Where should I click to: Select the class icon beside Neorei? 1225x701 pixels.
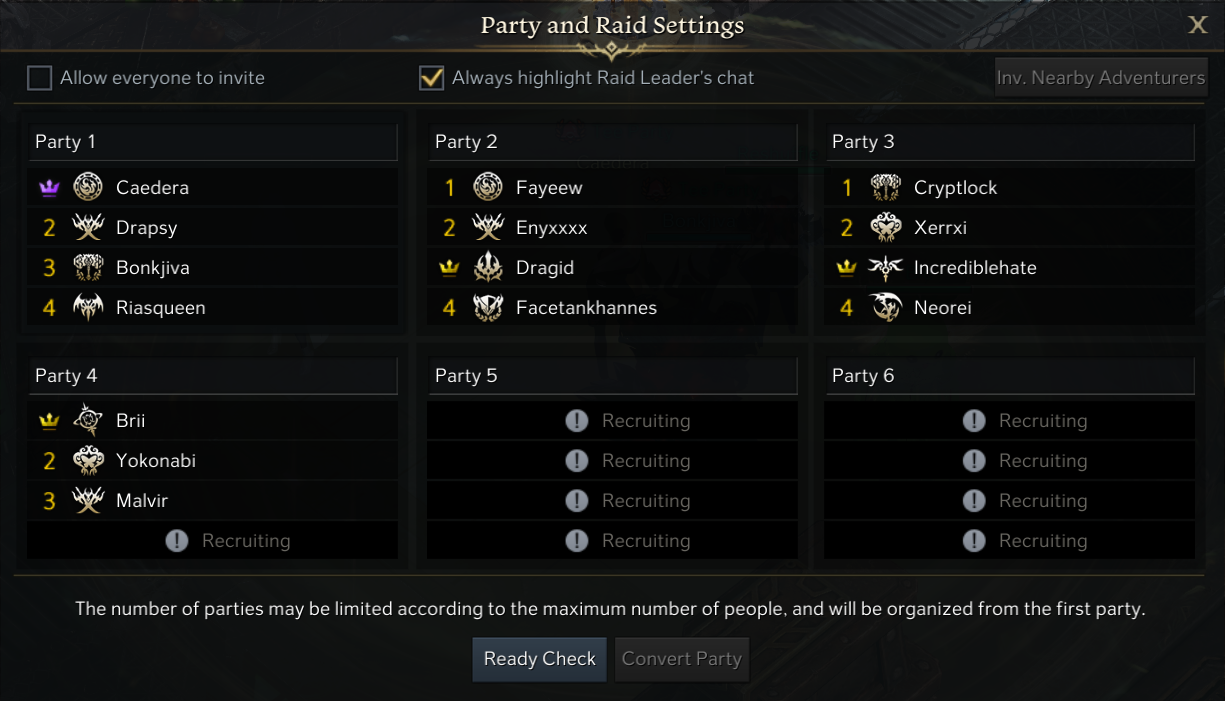(x=886, y=308)
